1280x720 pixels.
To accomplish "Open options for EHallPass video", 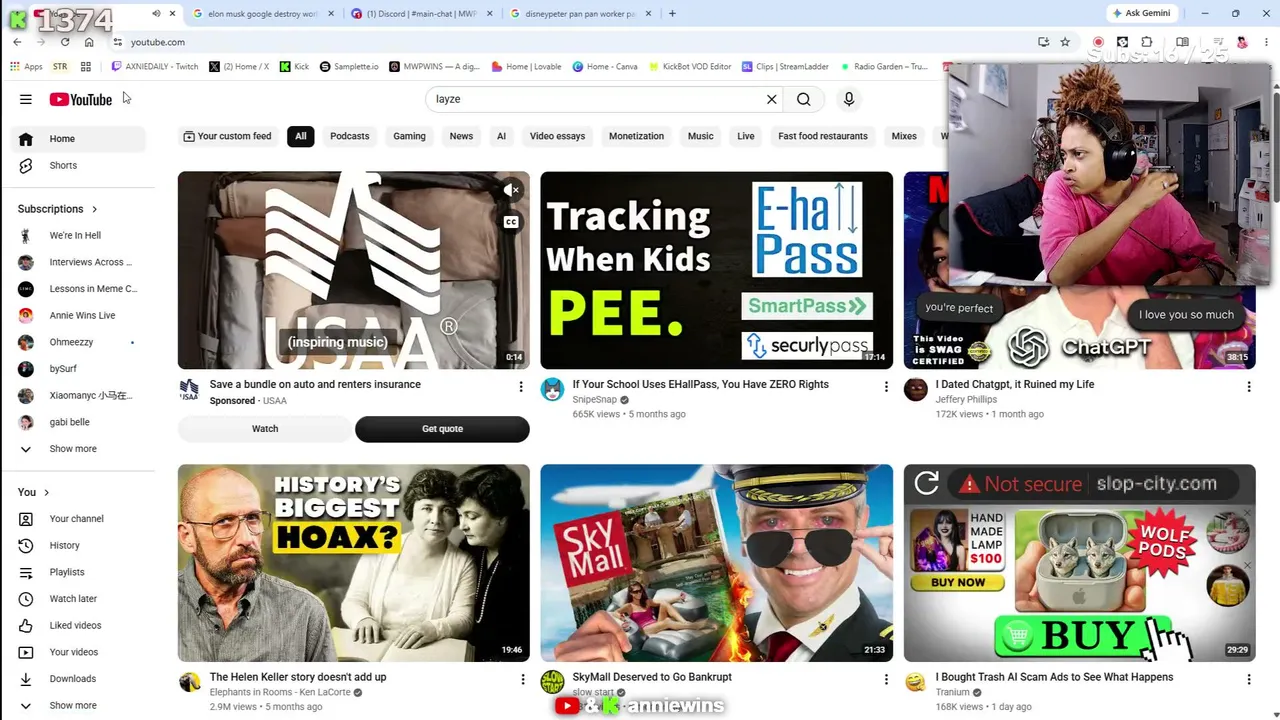I will point(885,386).
